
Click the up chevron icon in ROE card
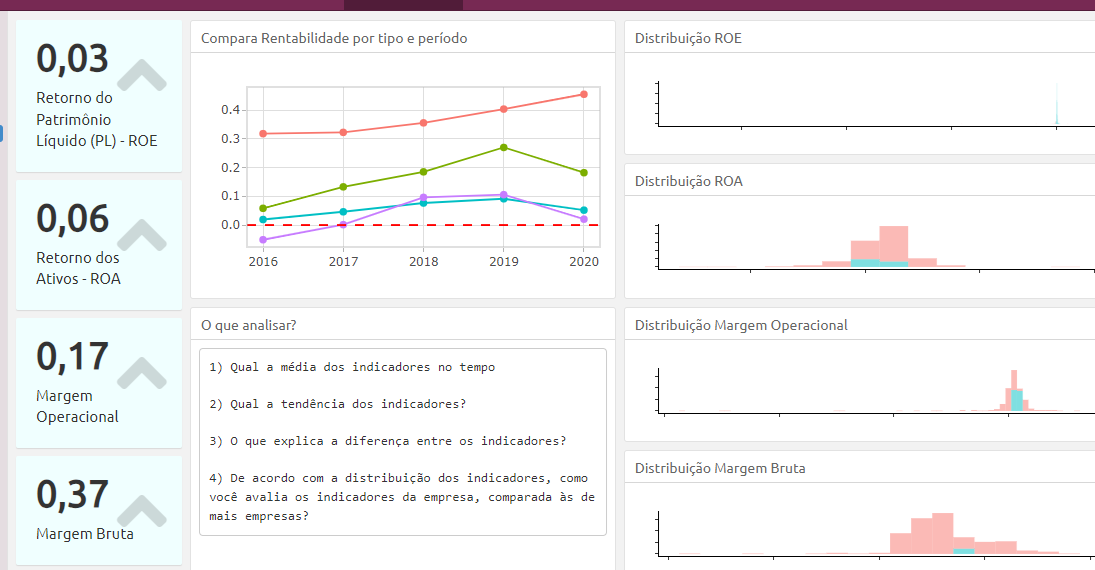pyautogui.click(x=142, y=75)
